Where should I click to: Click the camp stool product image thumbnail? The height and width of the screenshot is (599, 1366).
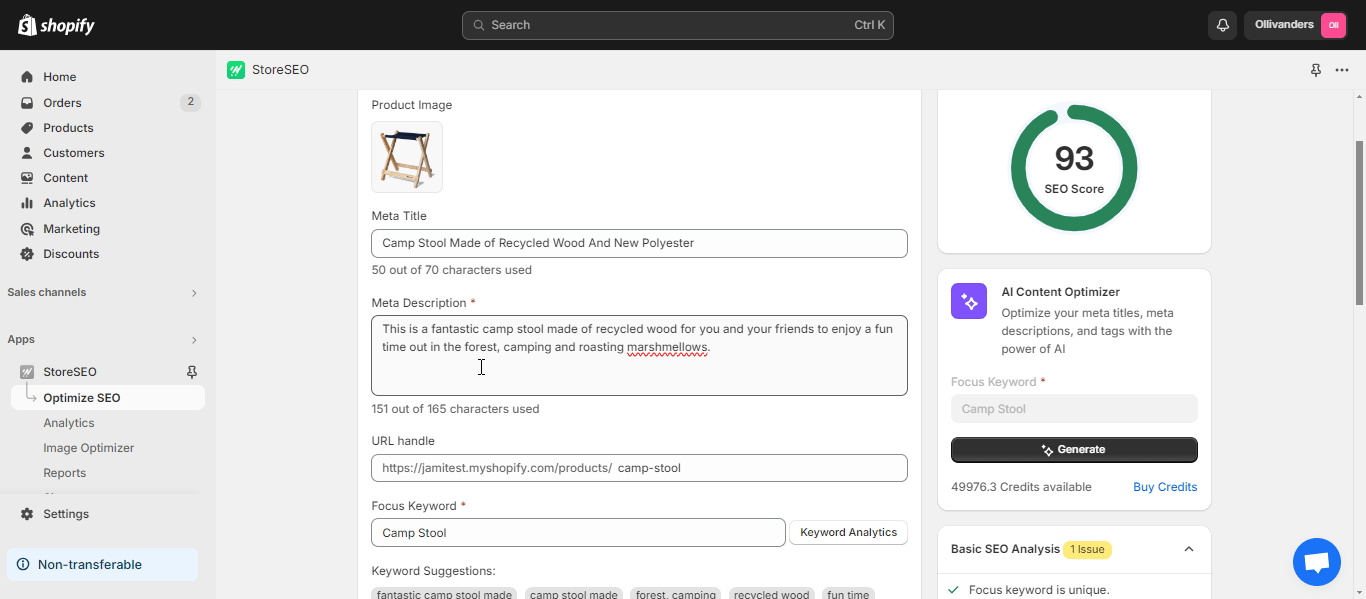[407, 157]
